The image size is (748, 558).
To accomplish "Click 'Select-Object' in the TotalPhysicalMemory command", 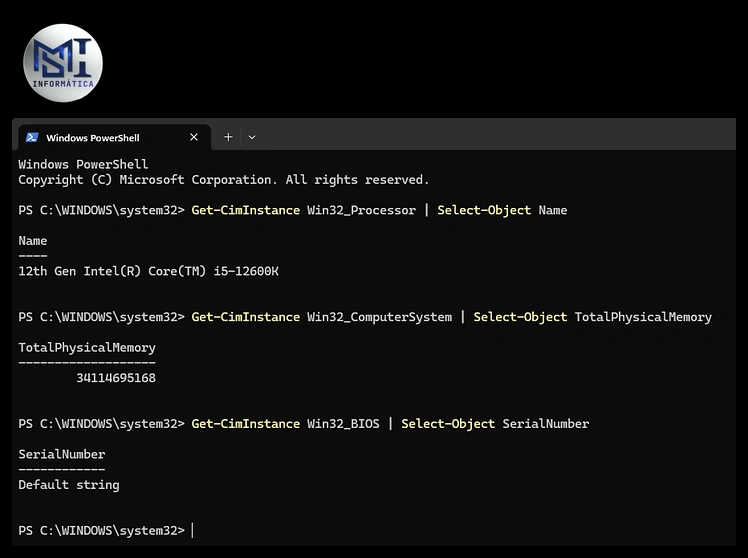I will (520, 317).
